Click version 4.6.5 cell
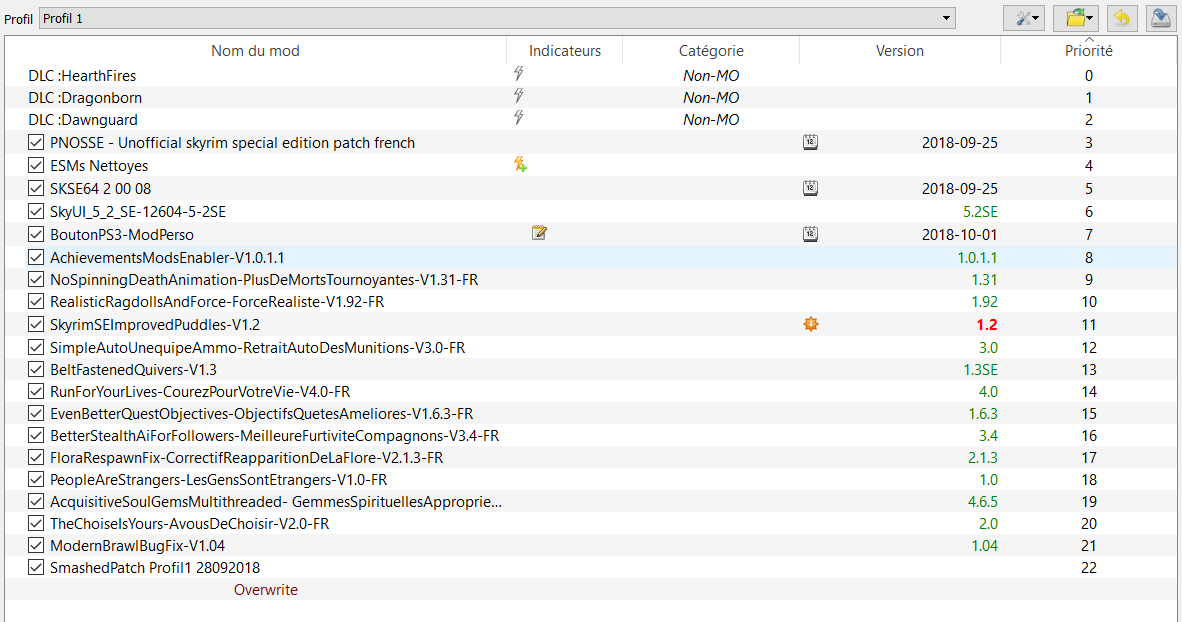The width and height of the screenshot is (1182, 622). coord(983,501)
